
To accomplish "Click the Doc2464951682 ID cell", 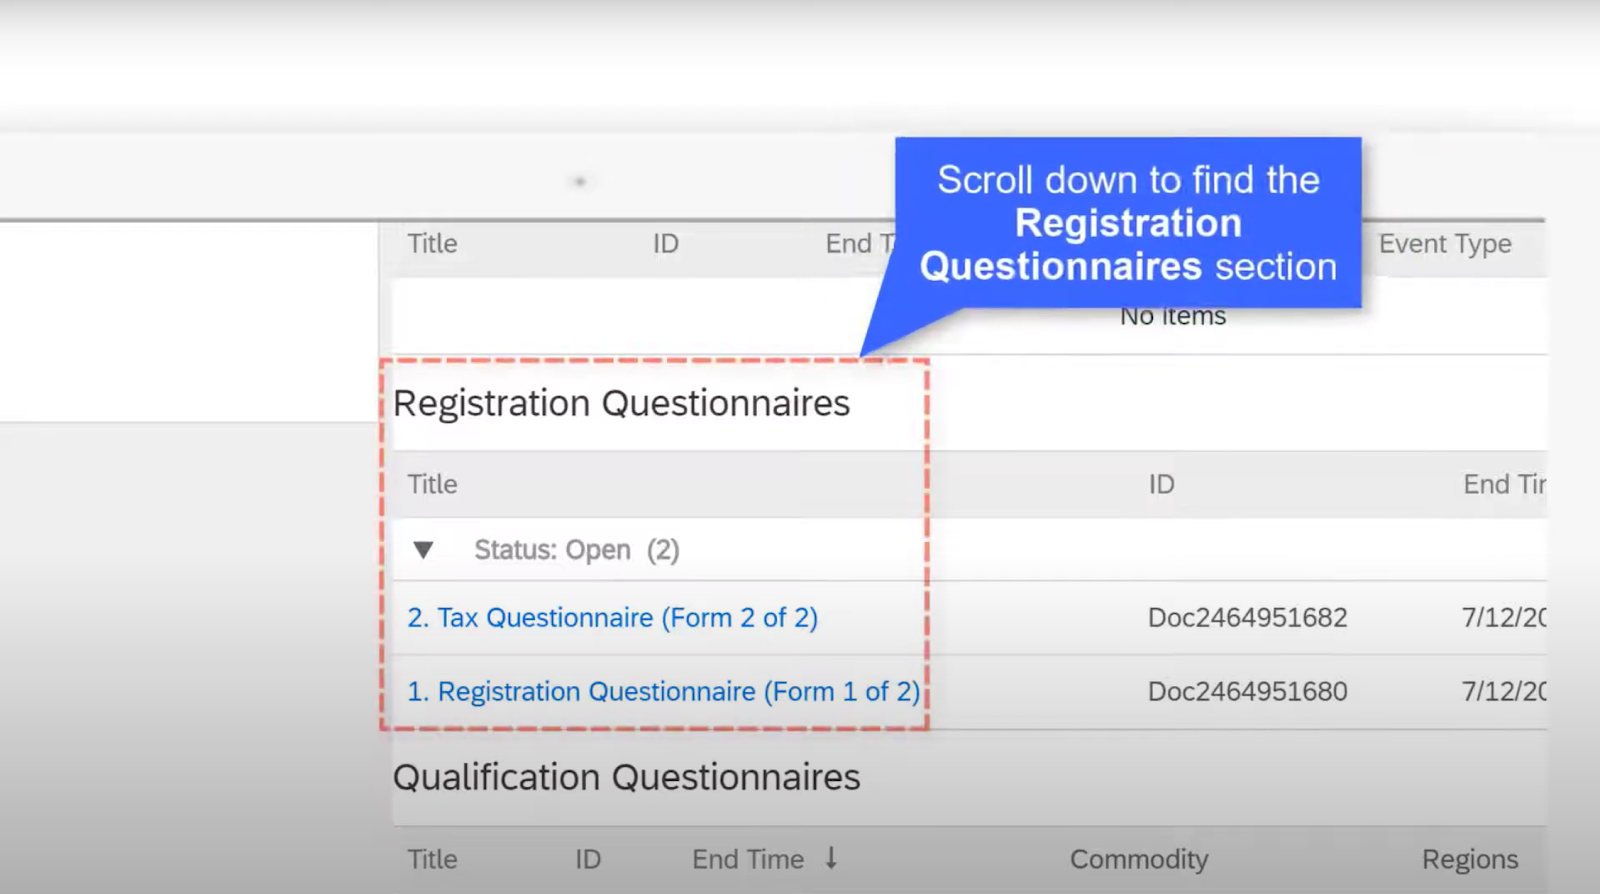I will click(1247, 618).
